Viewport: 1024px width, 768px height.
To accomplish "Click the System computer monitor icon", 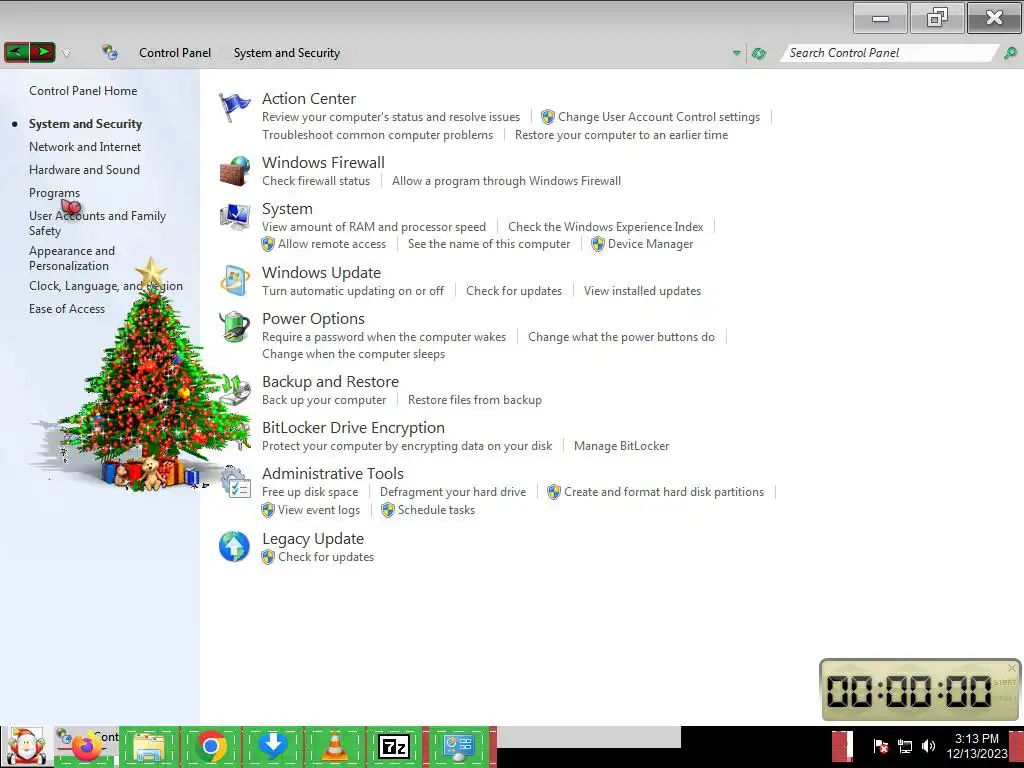I will 234,217.
